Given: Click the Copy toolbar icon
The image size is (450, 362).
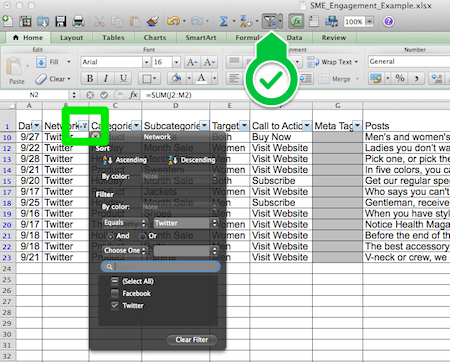Looking at the screenshot, I should (117, 21).
